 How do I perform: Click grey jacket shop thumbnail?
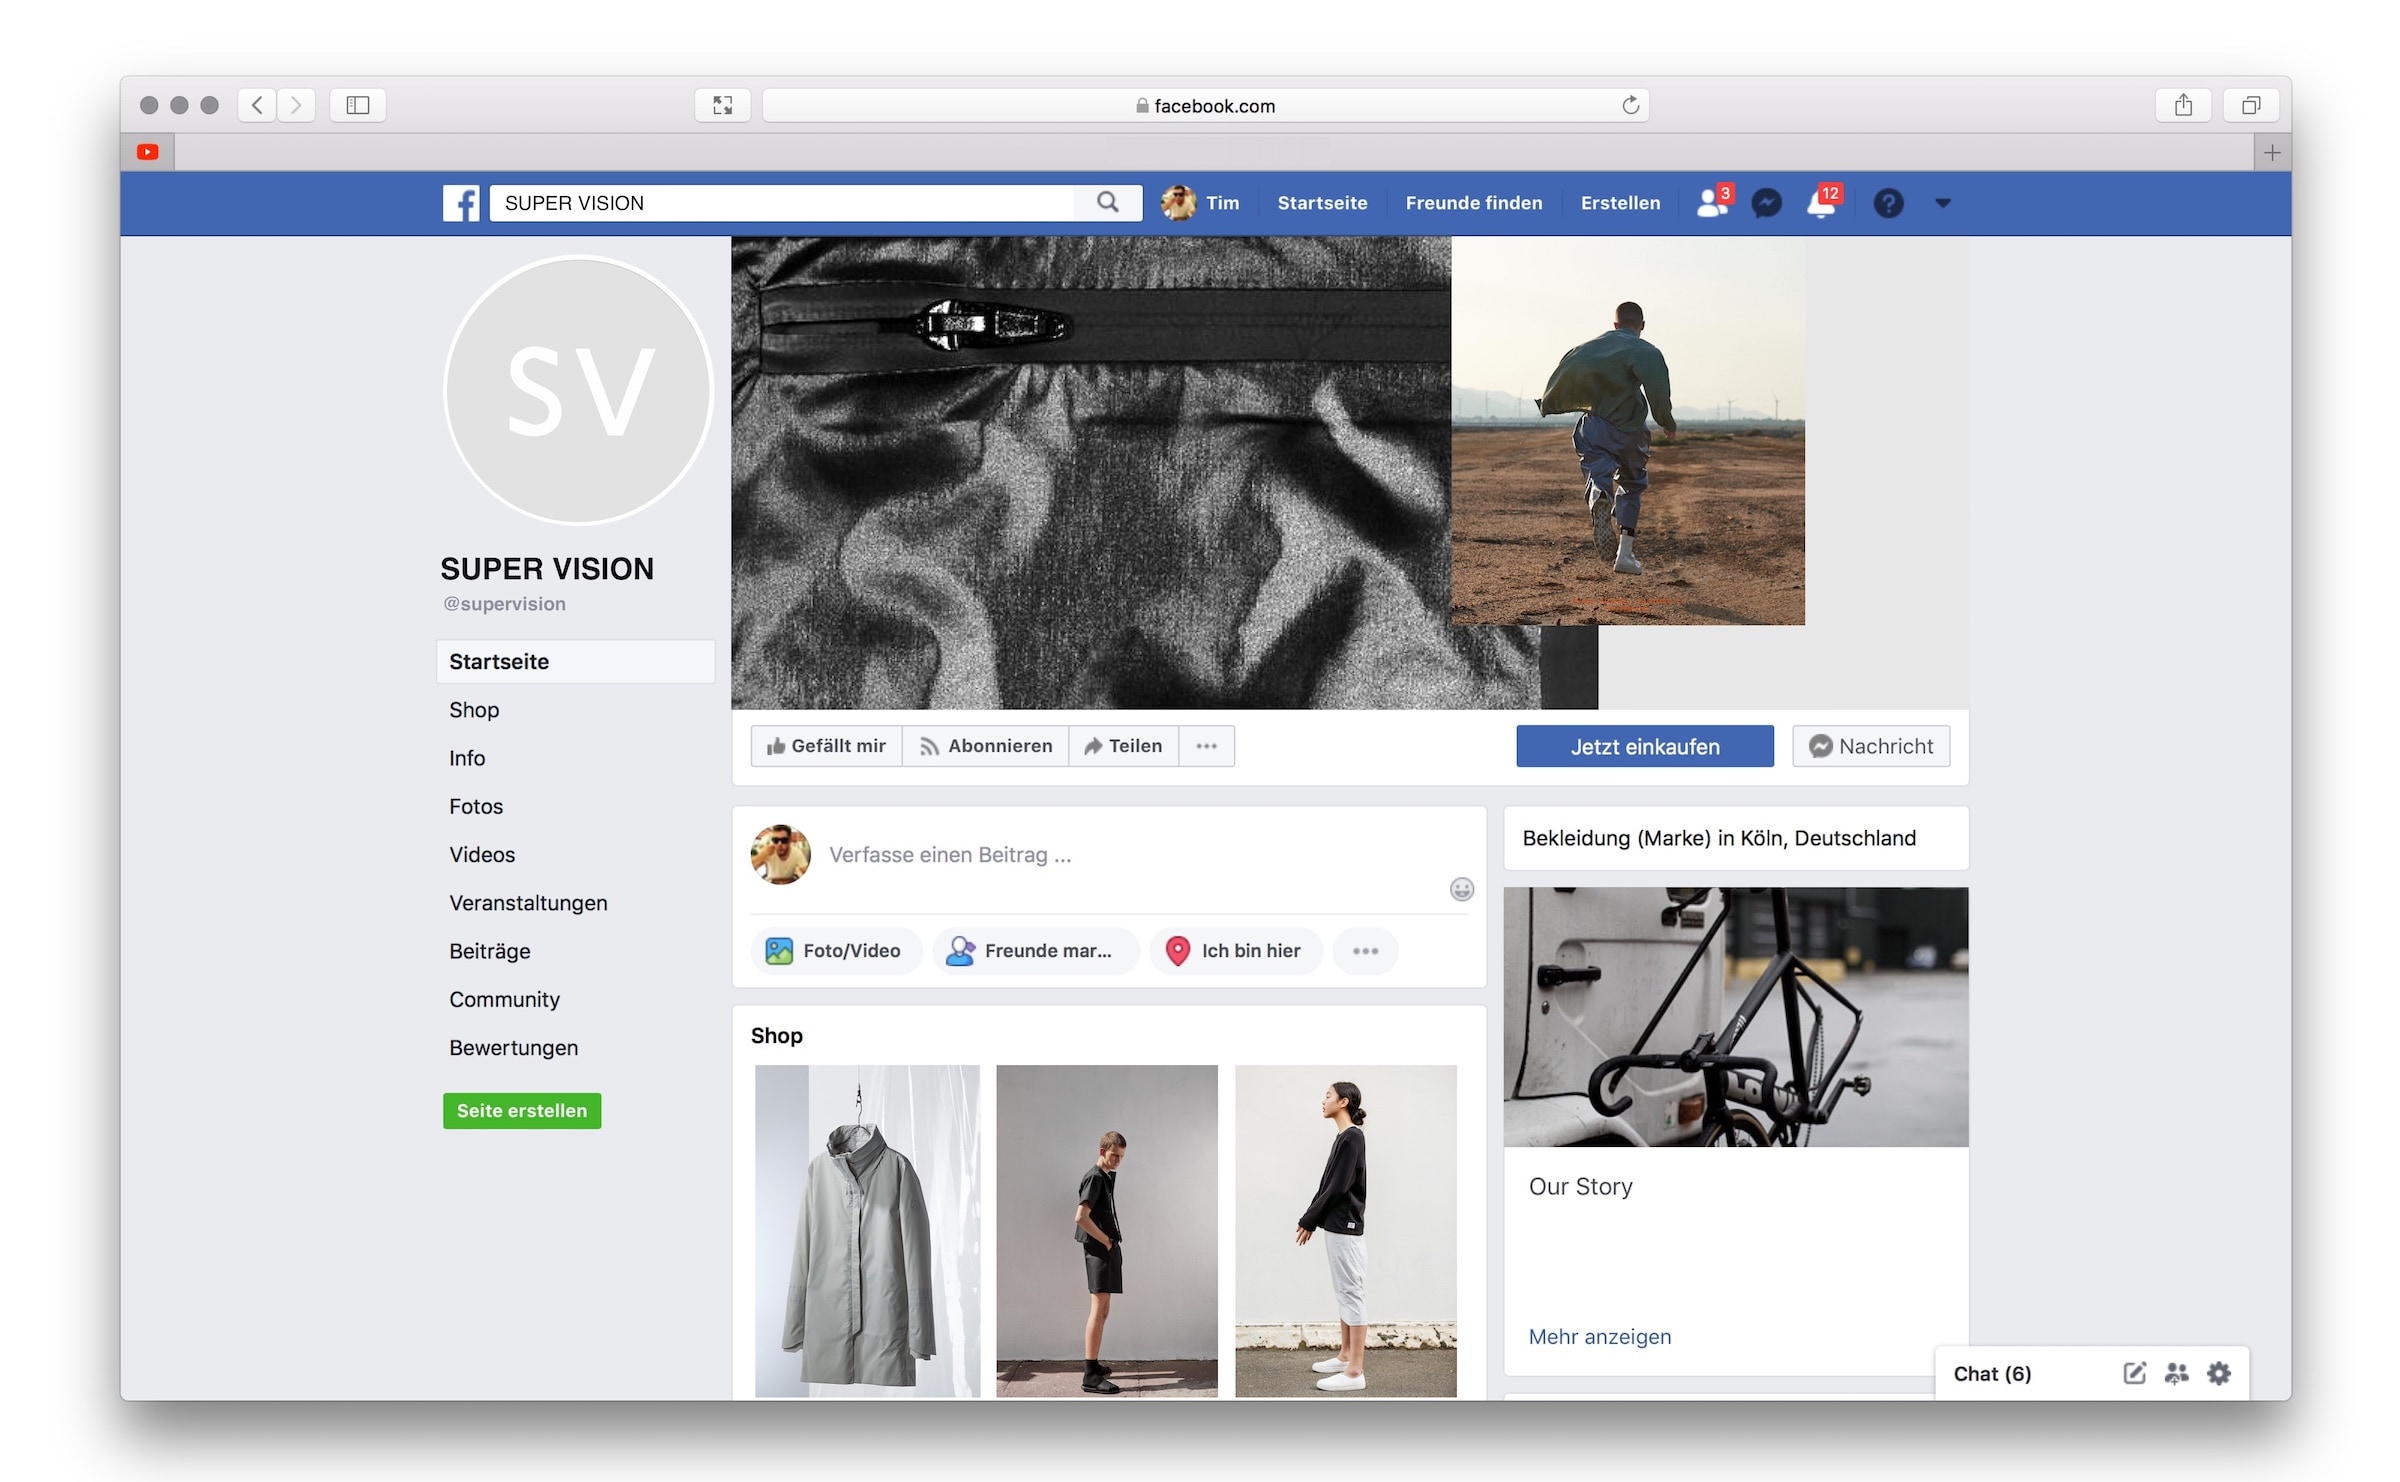pos(867,1230)
